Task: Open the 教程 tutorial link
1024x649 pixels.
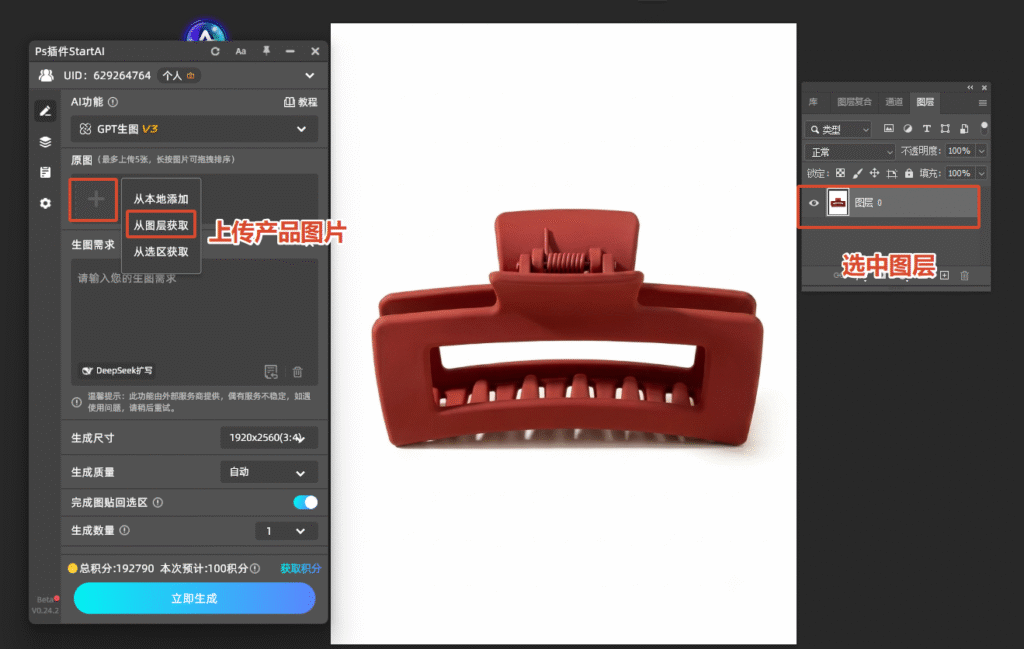Action: point(300,102)
